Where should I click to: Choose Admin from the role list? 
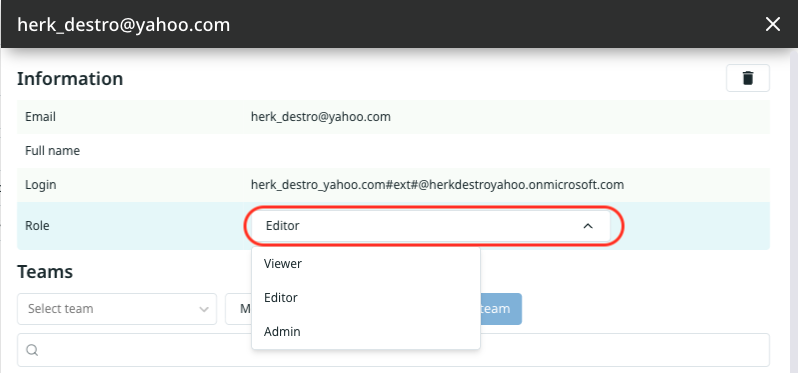366,332
